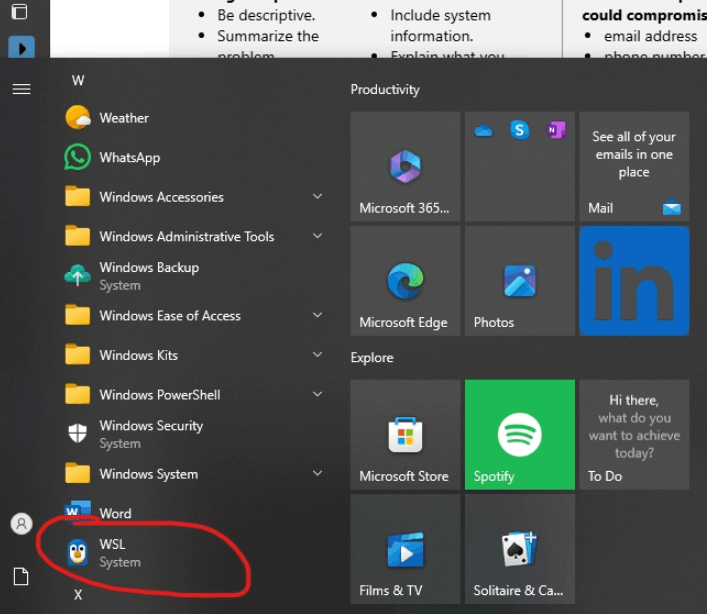Viewport: 707px width, 614px height.
Task: Open the Mail tile
Action: tap(634, 167)
